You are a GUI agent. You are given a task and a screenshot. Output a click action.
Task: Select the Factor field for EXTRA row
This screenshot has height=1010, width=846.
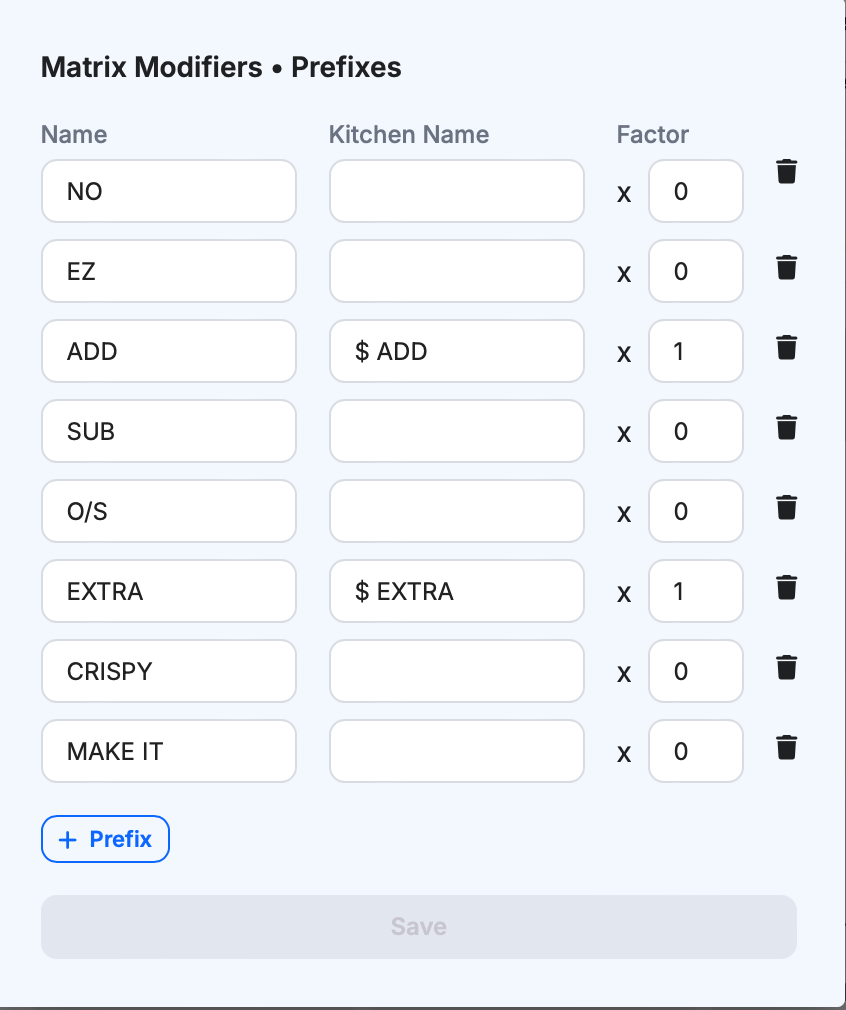(696, 591)
